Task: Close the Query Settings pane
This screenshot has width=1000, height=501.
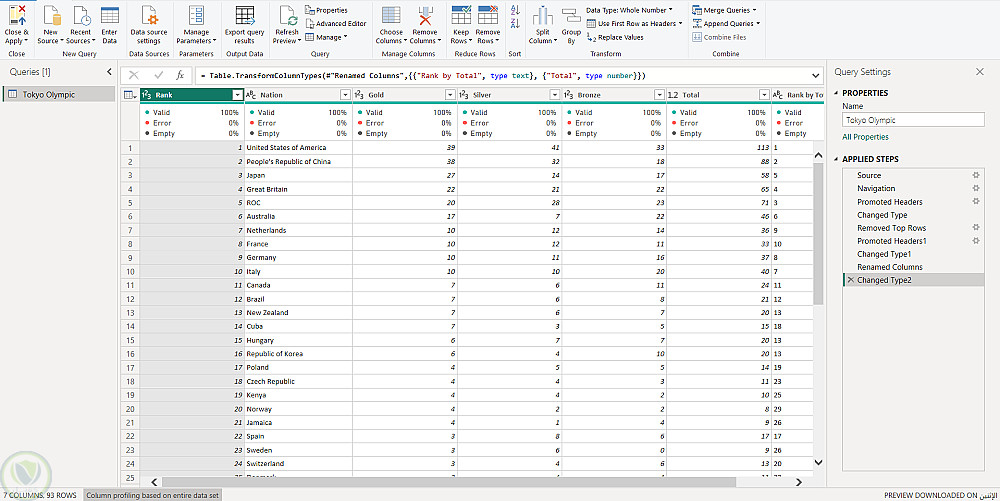Action: [980, 72]
